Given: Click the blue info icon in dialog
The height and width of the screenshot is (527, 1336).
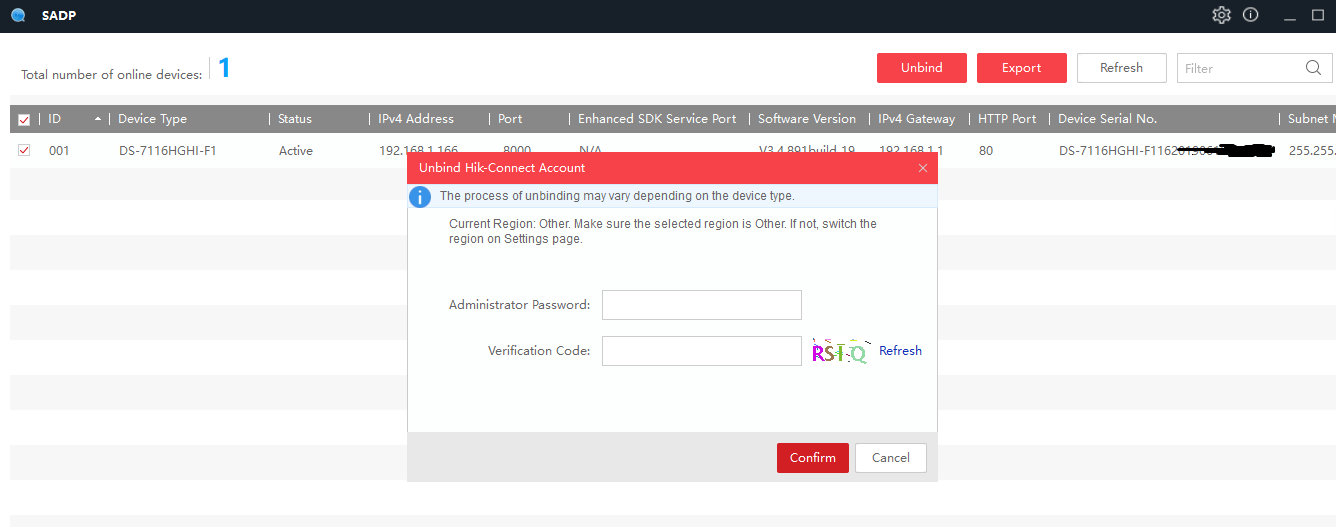Looking at the screenshot, I should pyautogui.click(x=422, y=196).
